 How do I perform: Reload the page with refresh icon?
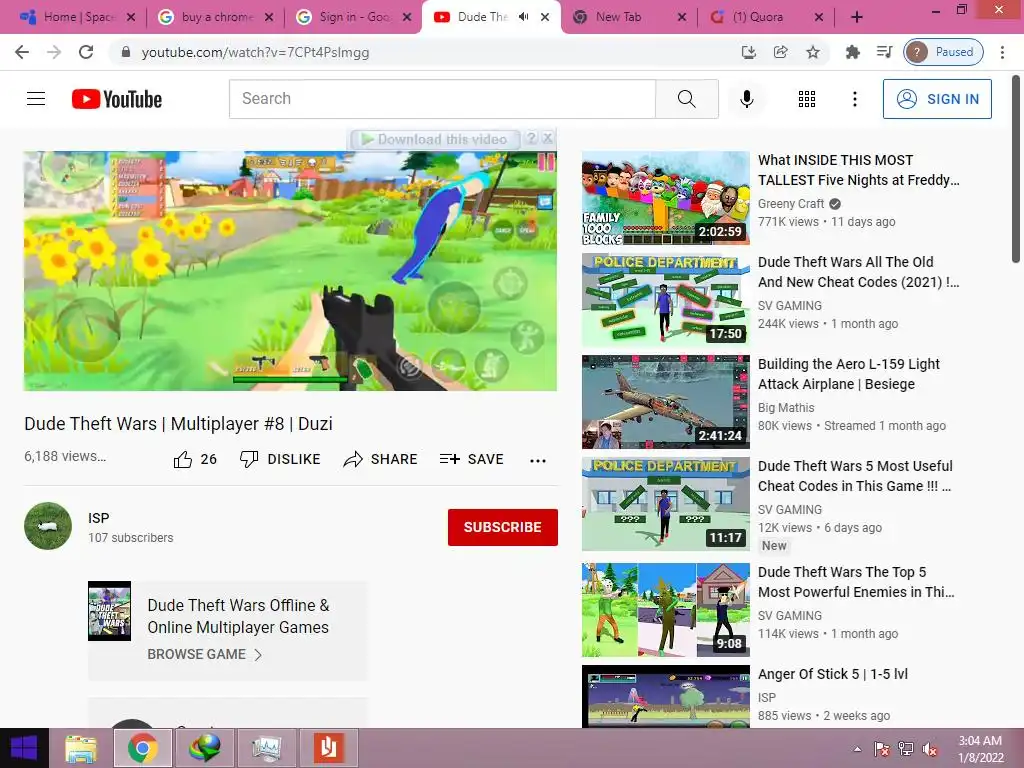[86, 52]
